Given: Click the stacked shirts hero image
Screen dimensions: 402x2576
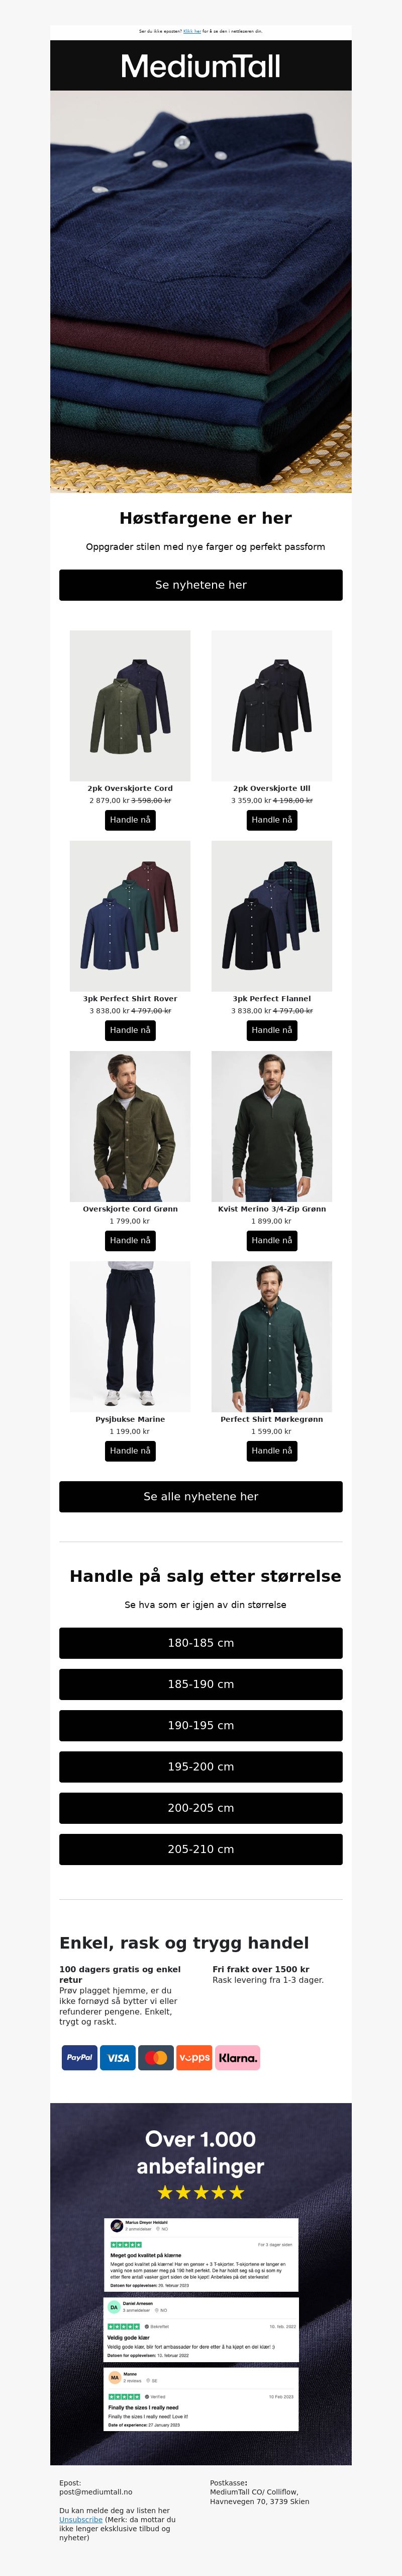Looking at the screenshot, I should pyautogui.click(x=200, y=292).
